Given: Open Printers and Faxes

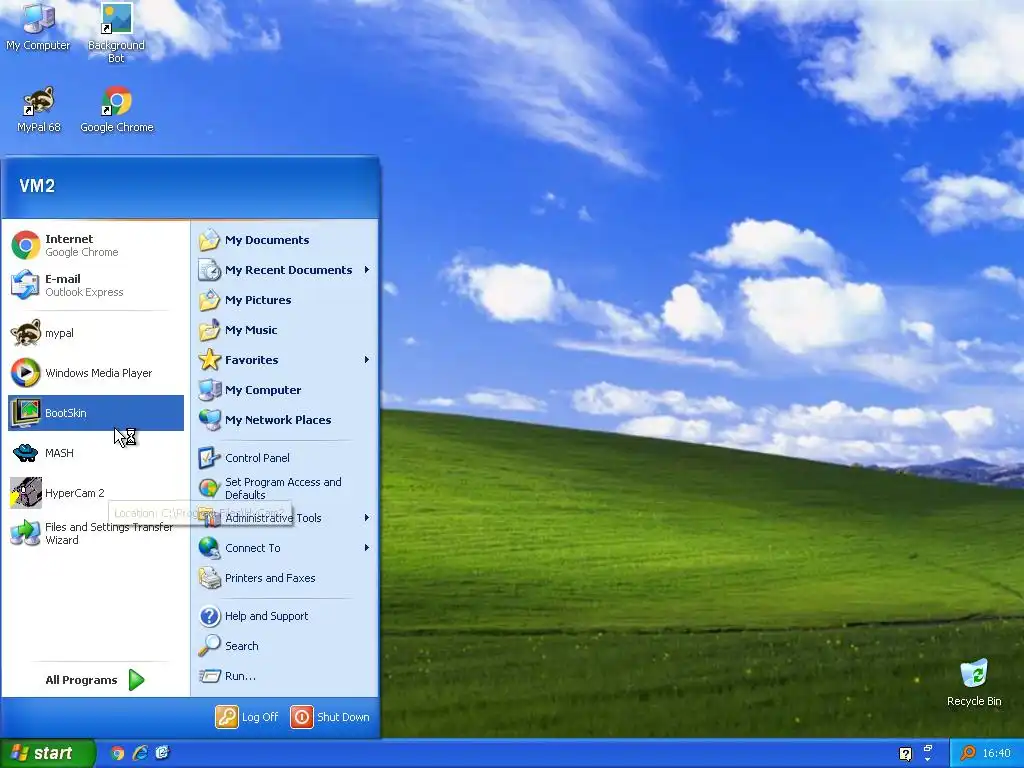Looking at the screenshot, I should 285,578.
